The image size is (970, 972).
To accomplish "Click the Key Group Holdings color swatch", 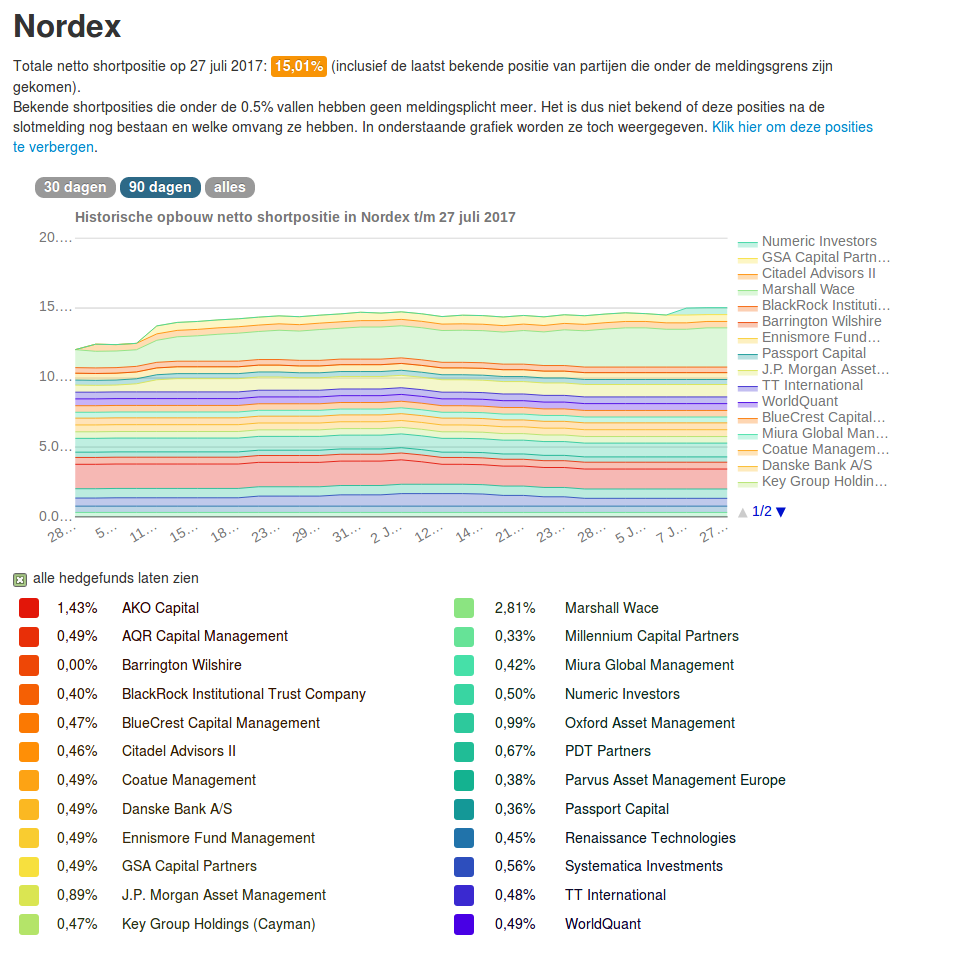I will coord(29,924).
